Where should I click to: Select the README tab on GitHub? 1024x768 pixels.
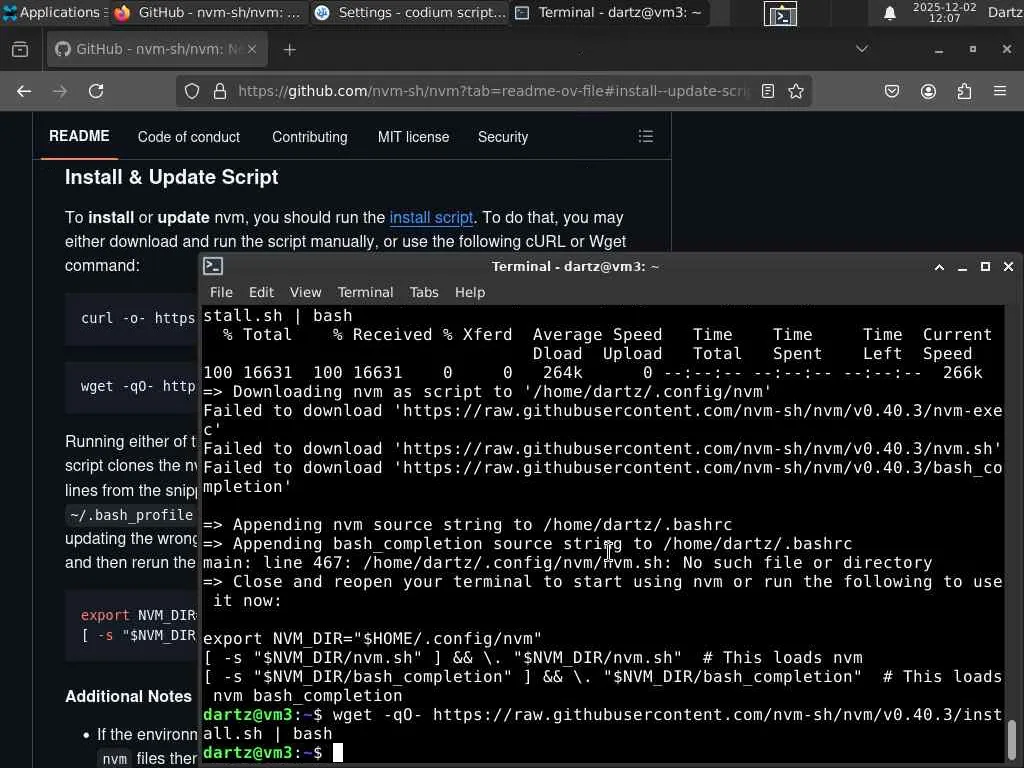tap(79, 136)
